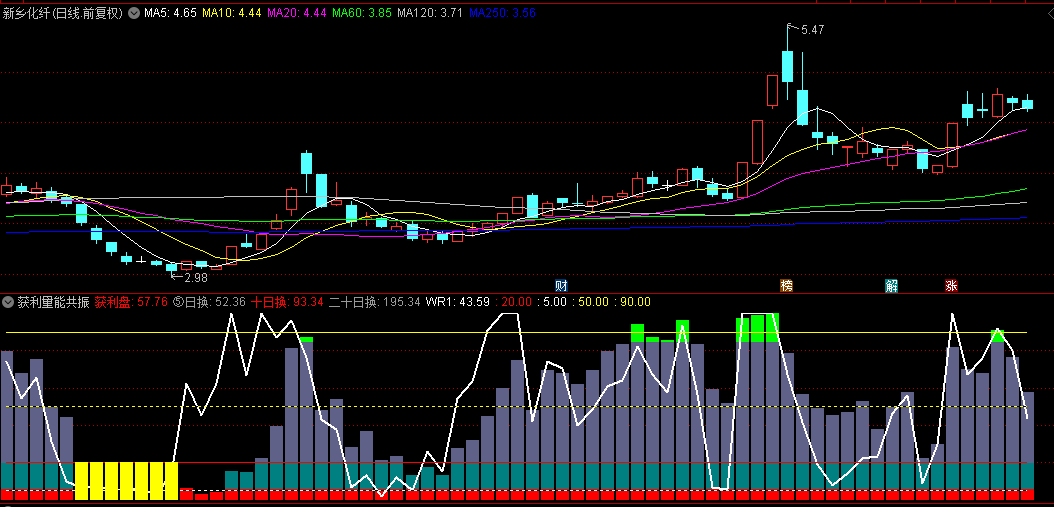Select the blue MA250: 3.56 label
Viewport: 1054px width, 507px height.
point(502,13)
